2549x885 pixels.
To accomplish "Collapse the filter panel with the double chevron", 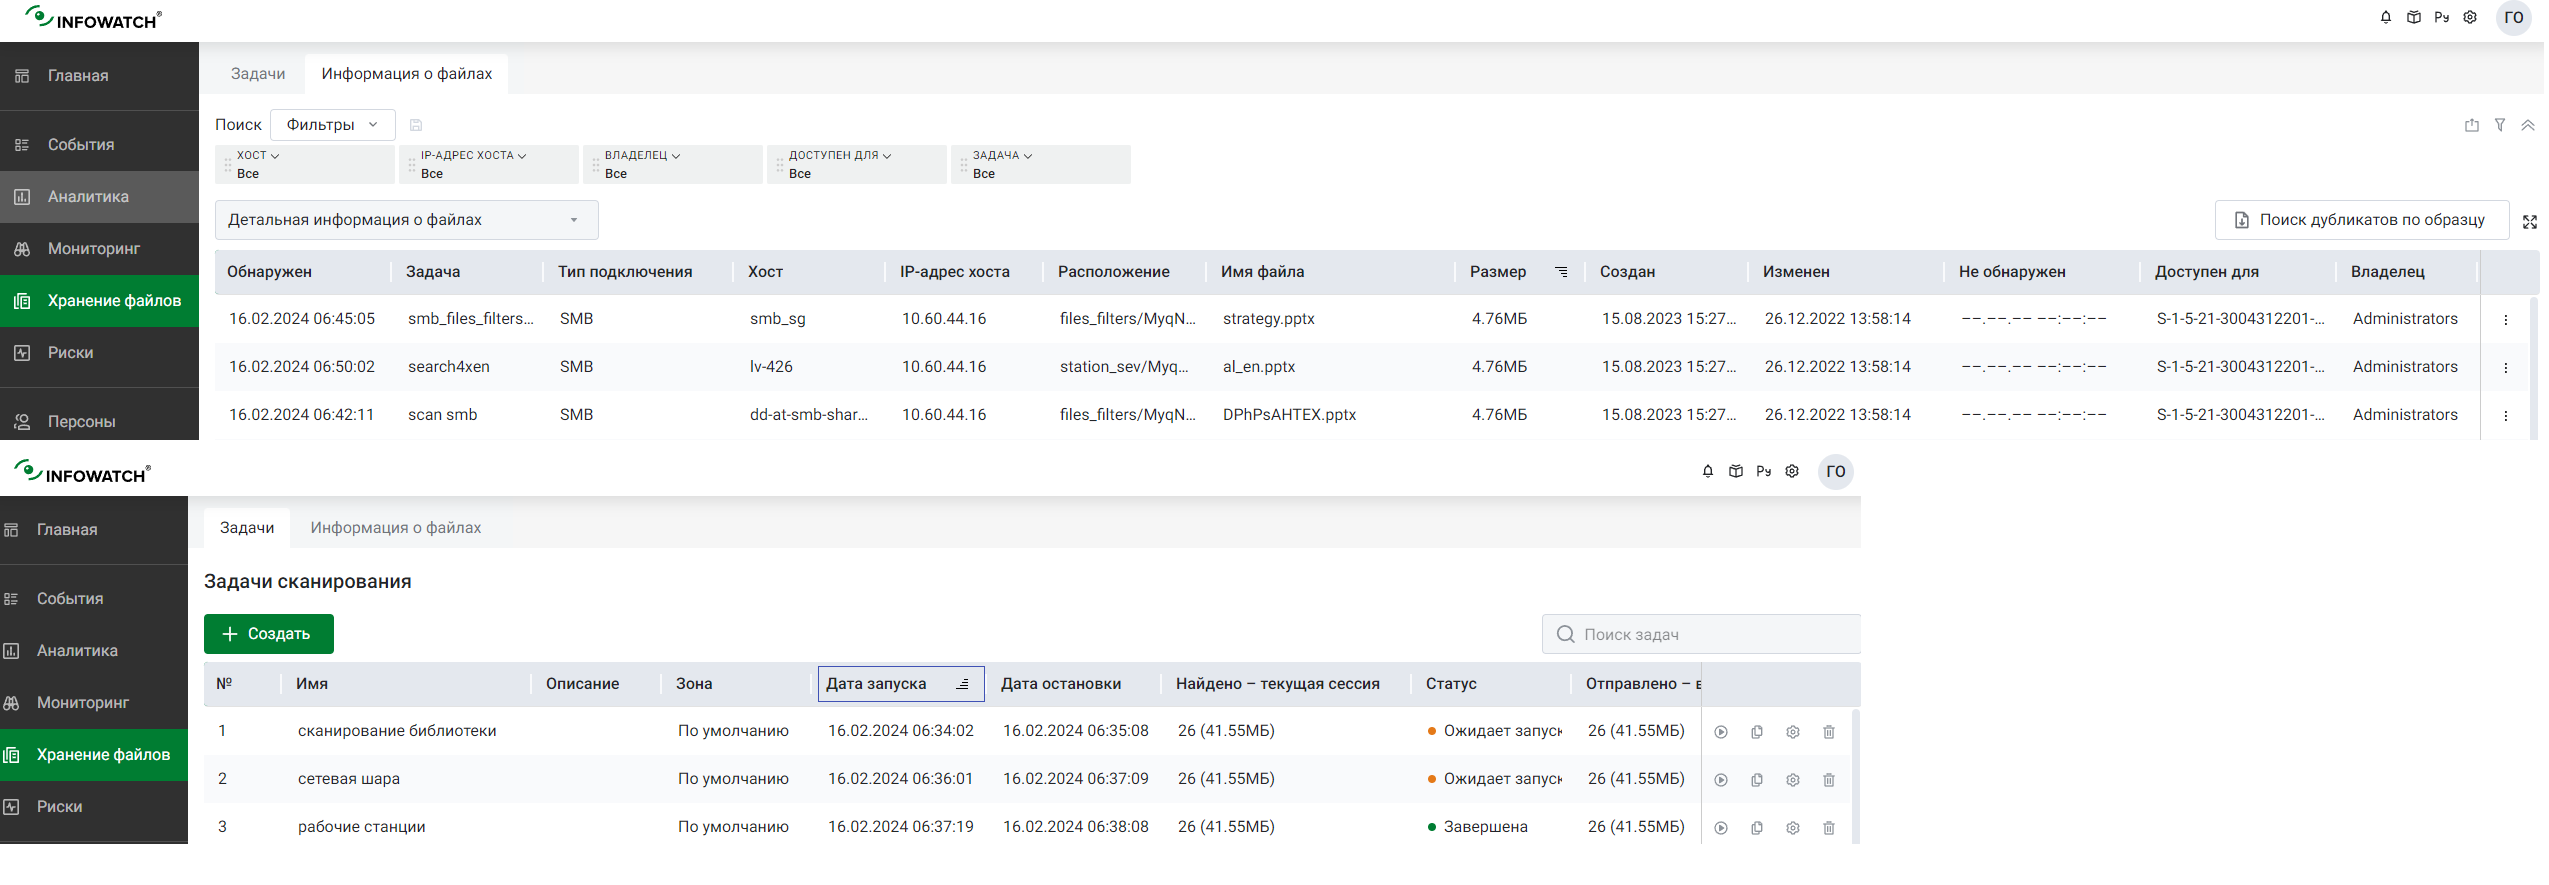I will [2527, 125].
